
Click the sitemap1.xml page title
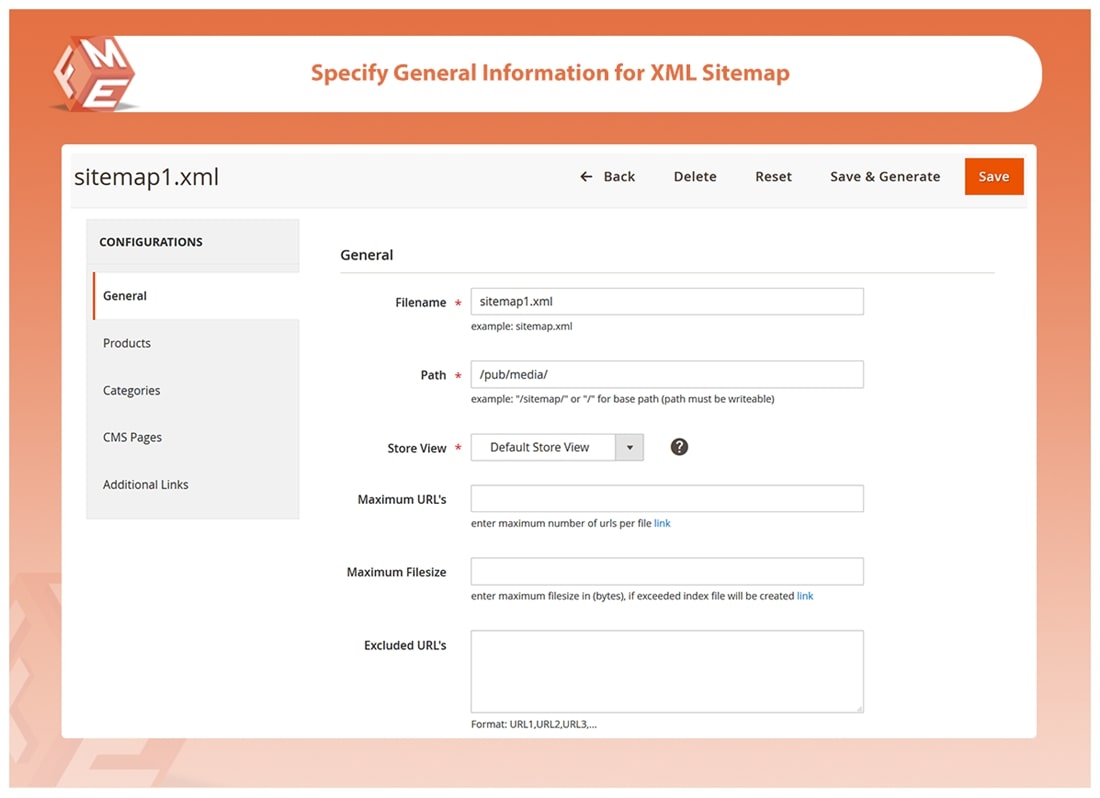(147, 177)
